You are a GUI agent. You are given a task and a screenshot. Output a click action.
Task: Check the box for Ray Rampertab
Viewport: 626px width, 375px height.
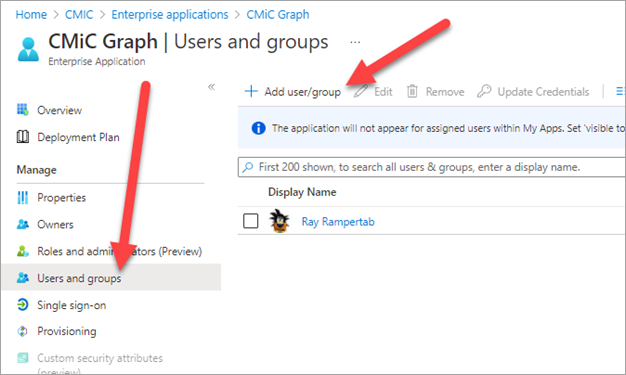click(250, 220)
